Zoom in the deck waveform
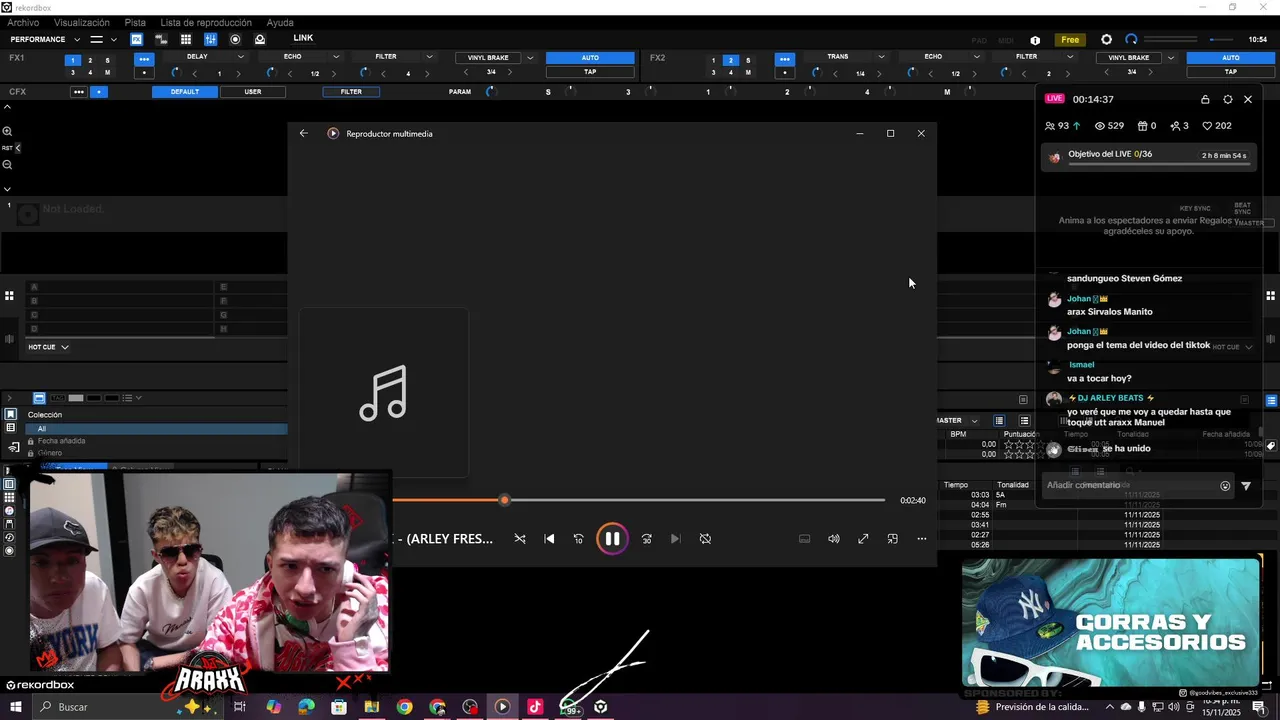 click(x=7, y=131)
